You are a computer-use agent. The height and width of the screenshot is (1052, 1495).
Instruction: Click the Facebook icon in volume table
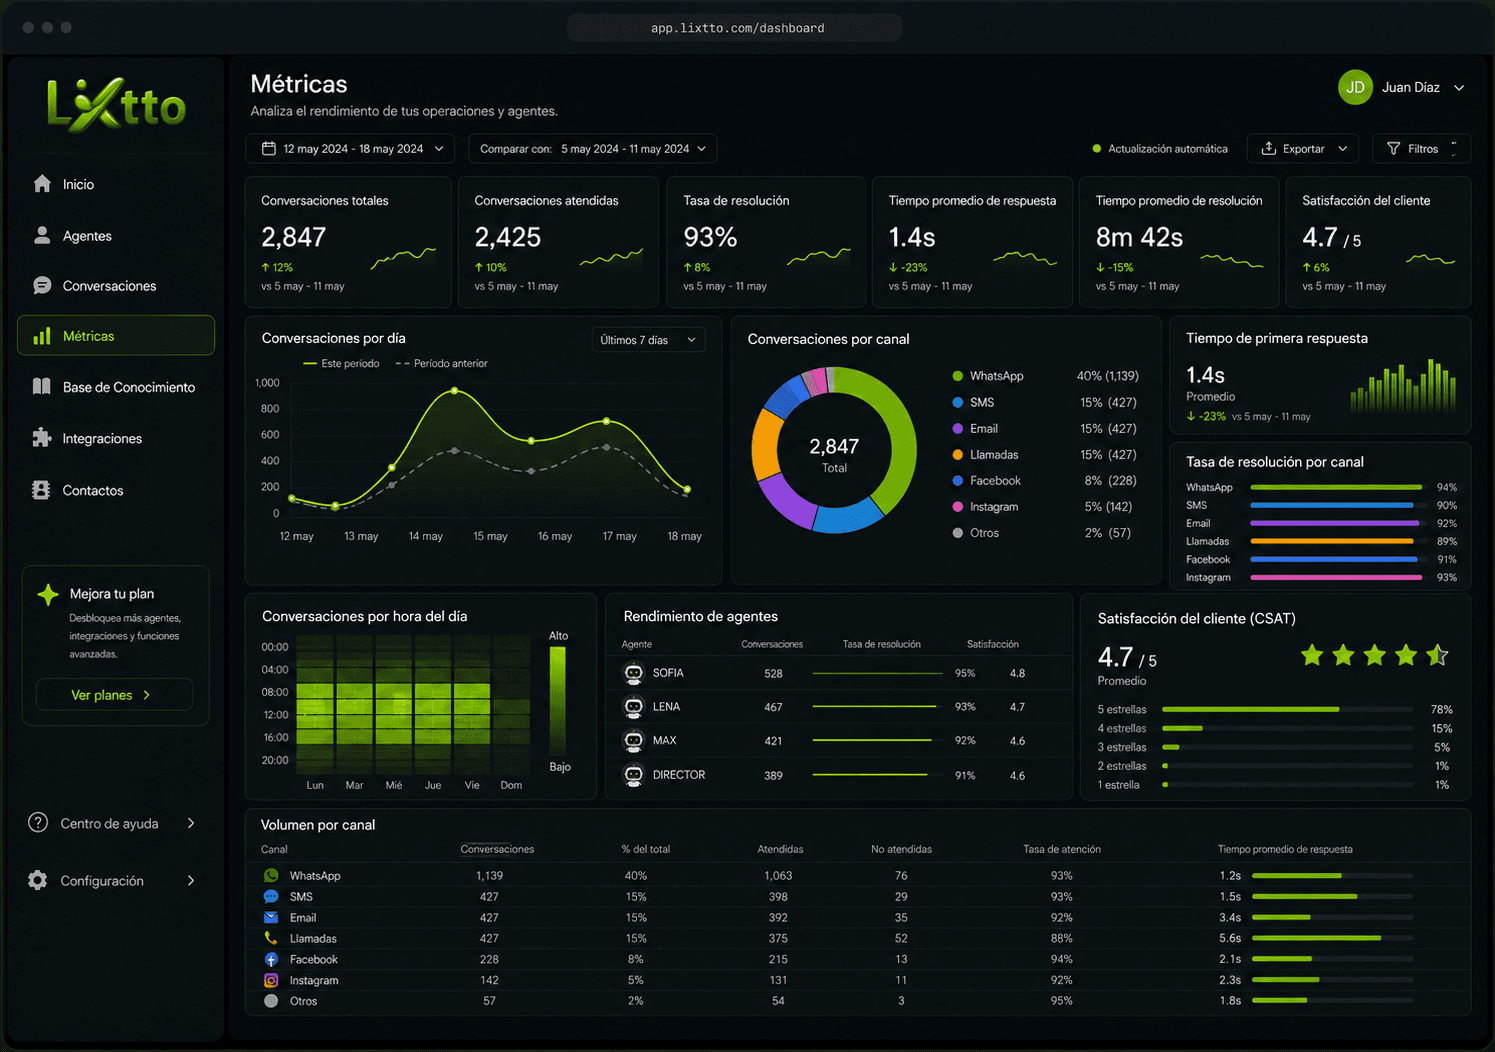(271, 959)
